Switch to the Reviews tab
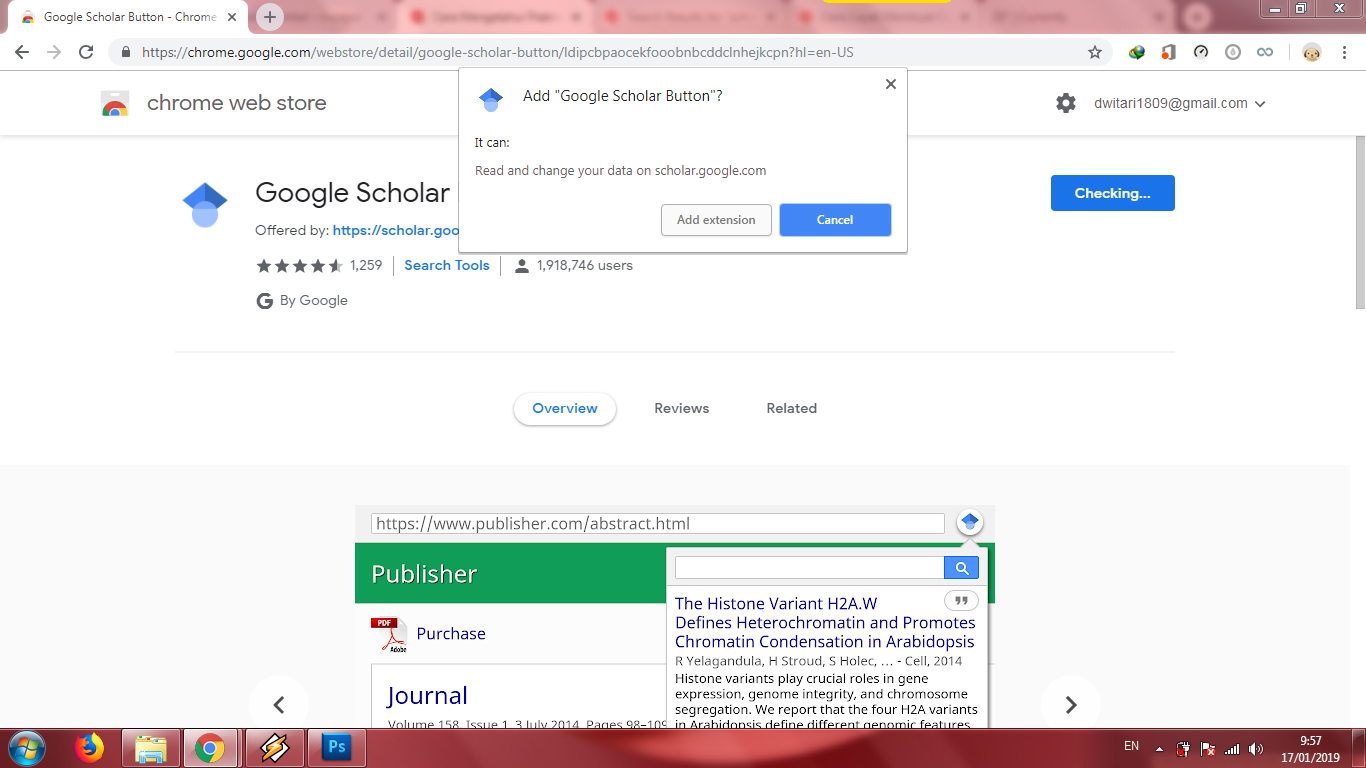The image size is (1366, 768). (x=681, y=408)
